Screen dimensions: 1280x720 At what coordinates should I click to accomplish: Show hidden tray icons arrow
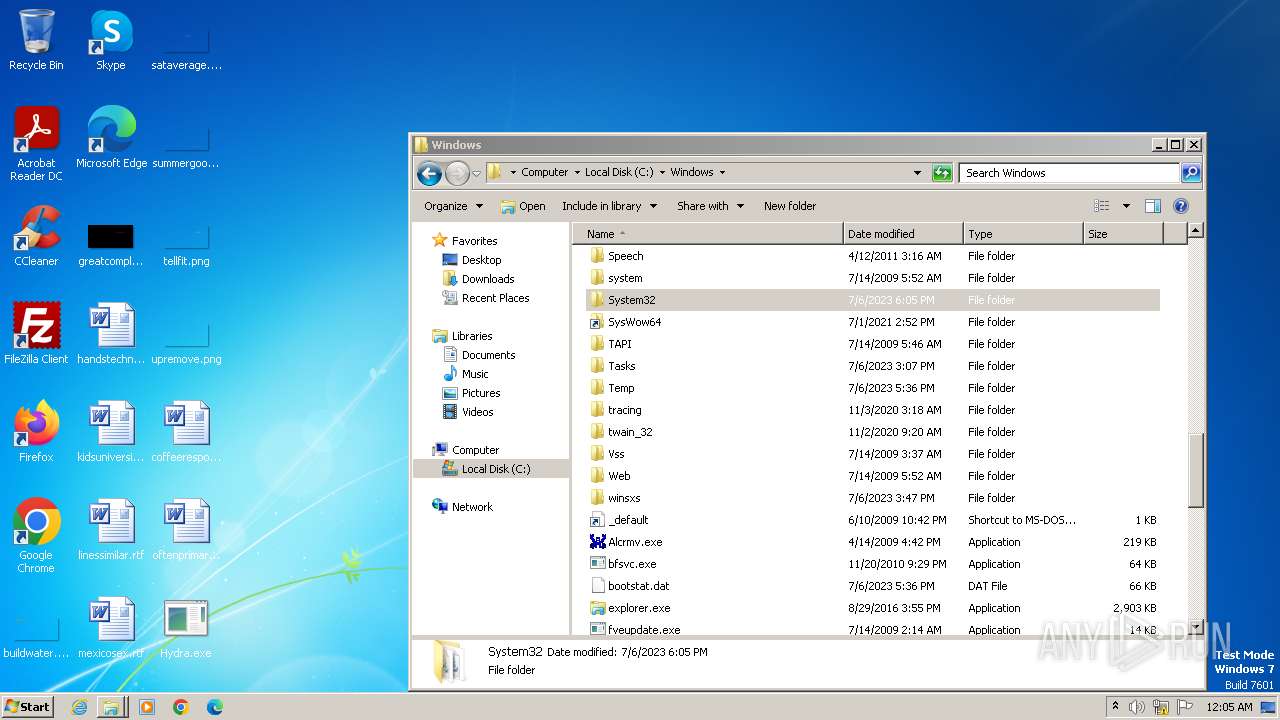[x=1115, y=707]
